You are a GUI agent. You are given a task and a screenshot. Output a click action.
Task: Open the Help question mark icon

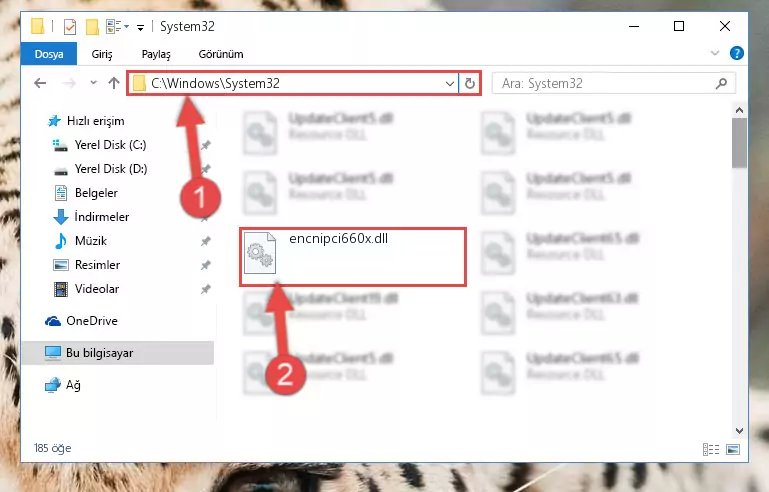click(x=736, y=53)
